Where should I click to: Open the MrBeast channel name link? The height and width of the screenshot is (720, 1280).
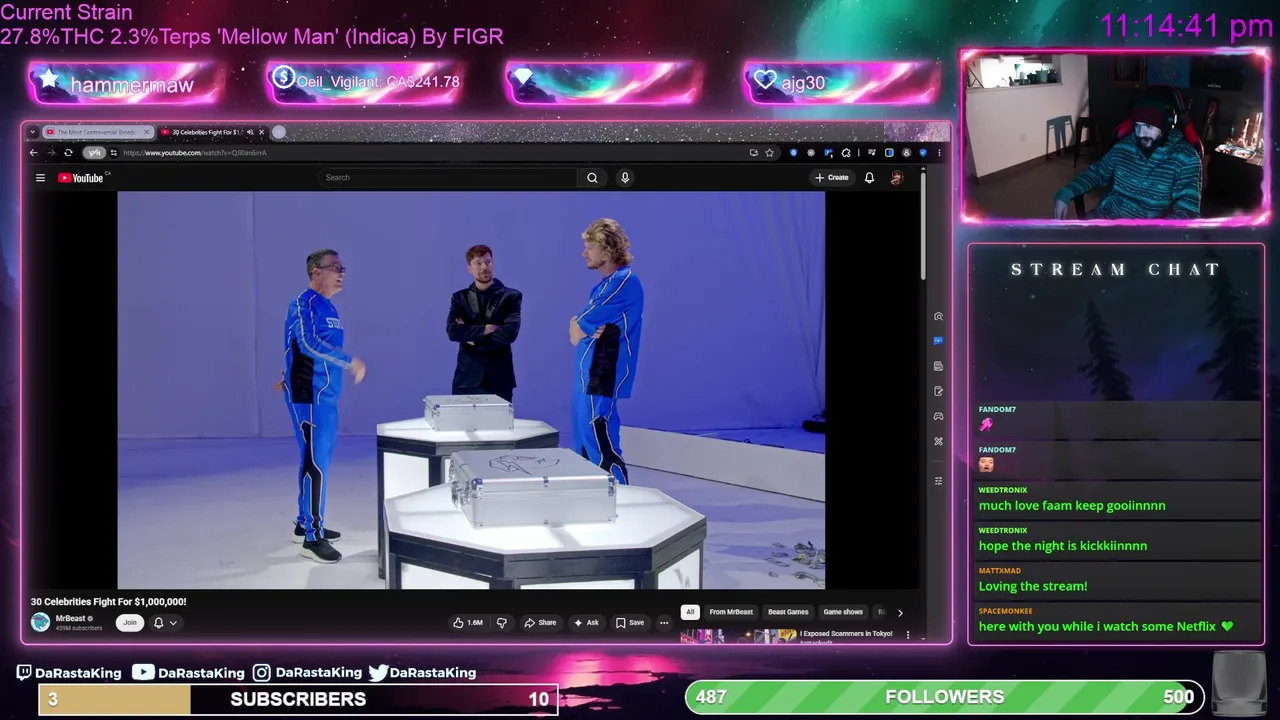(70, 618)
